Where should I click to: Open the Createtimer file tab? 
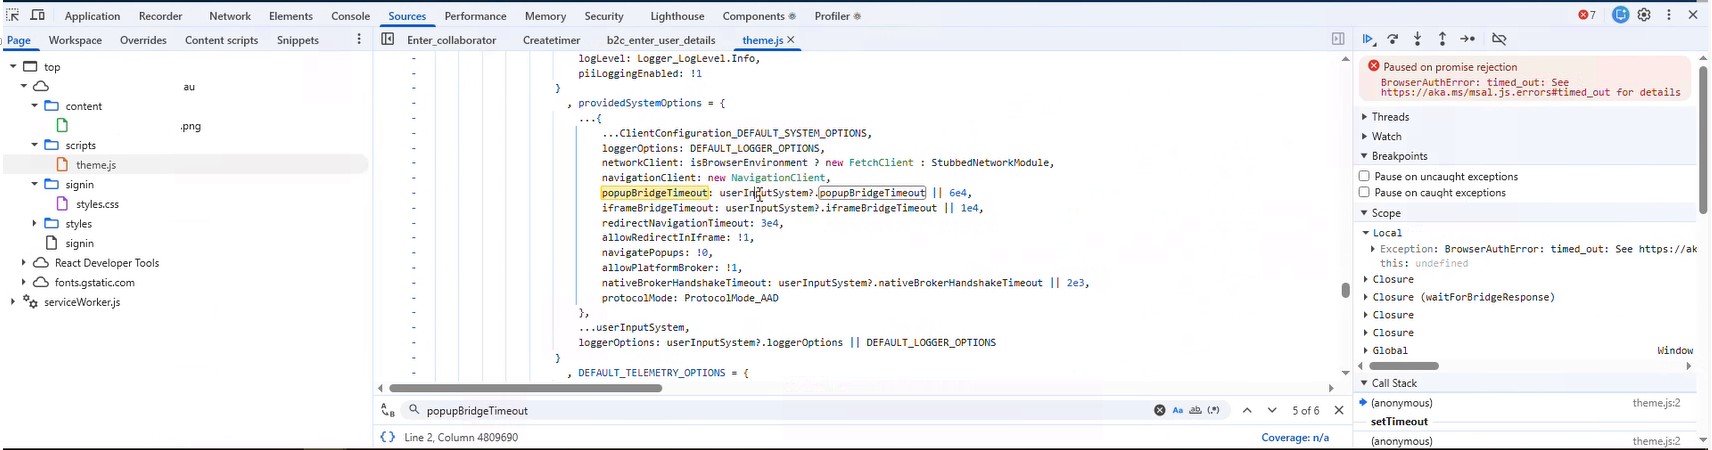pos(551,40)
